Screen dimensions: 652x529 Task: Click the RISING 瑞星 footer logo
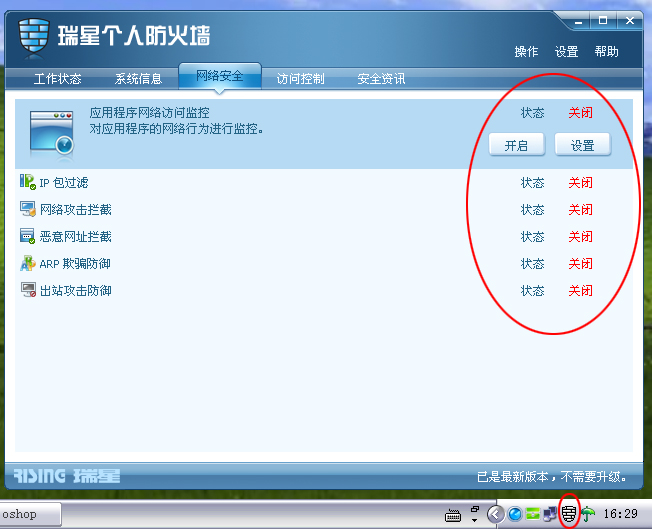(x=67, y=476)
